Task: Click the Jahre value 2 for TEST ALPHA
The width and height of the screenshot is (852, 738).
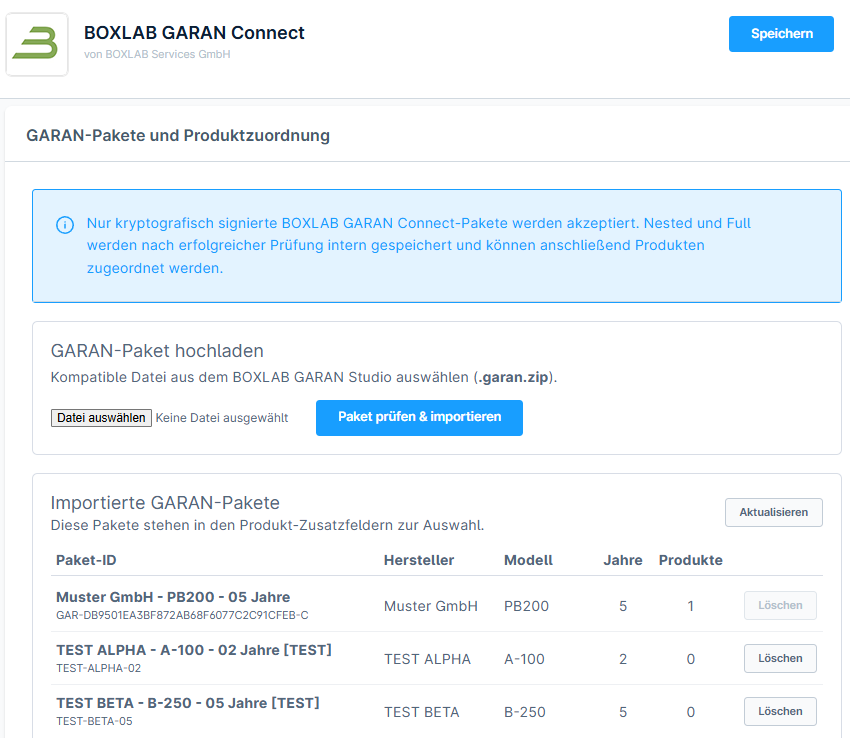Action: click(x=623, y=659)
